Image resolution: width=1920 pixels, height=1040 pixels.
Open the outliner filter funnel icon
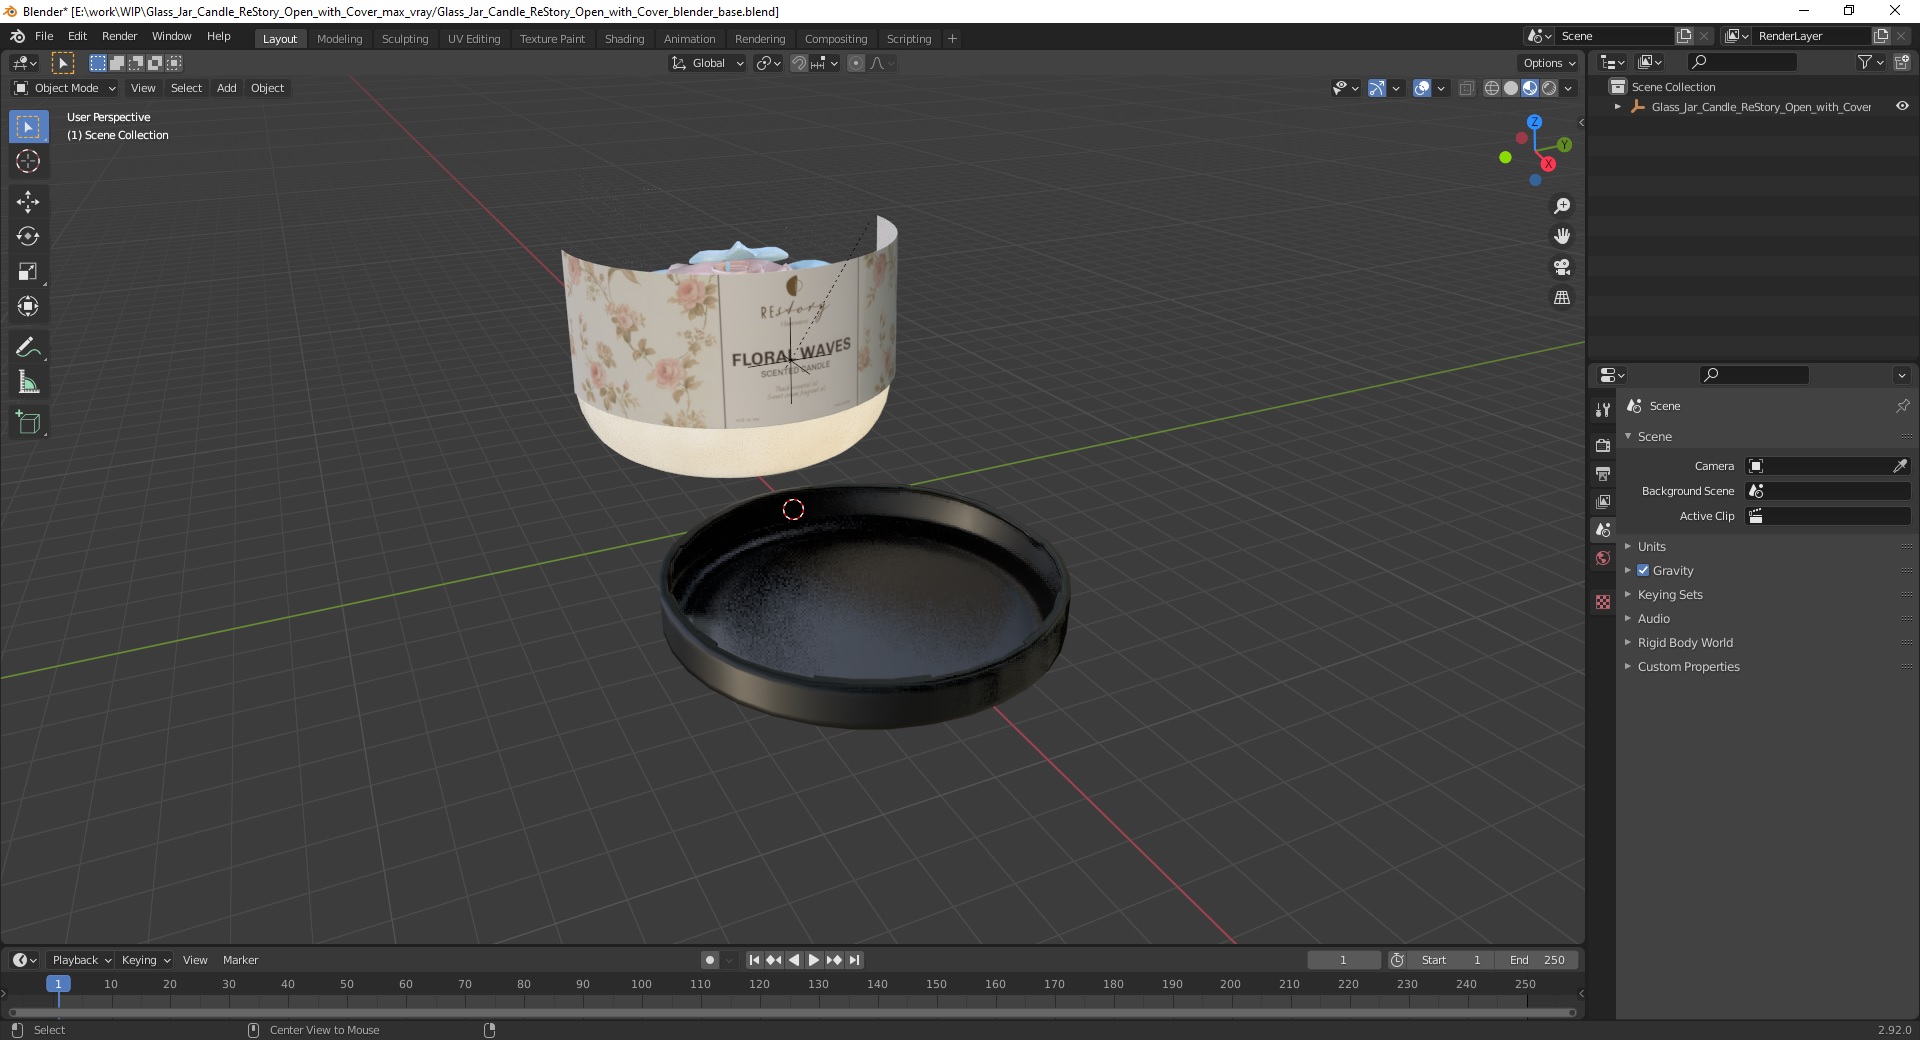[x=1865, y=62]
